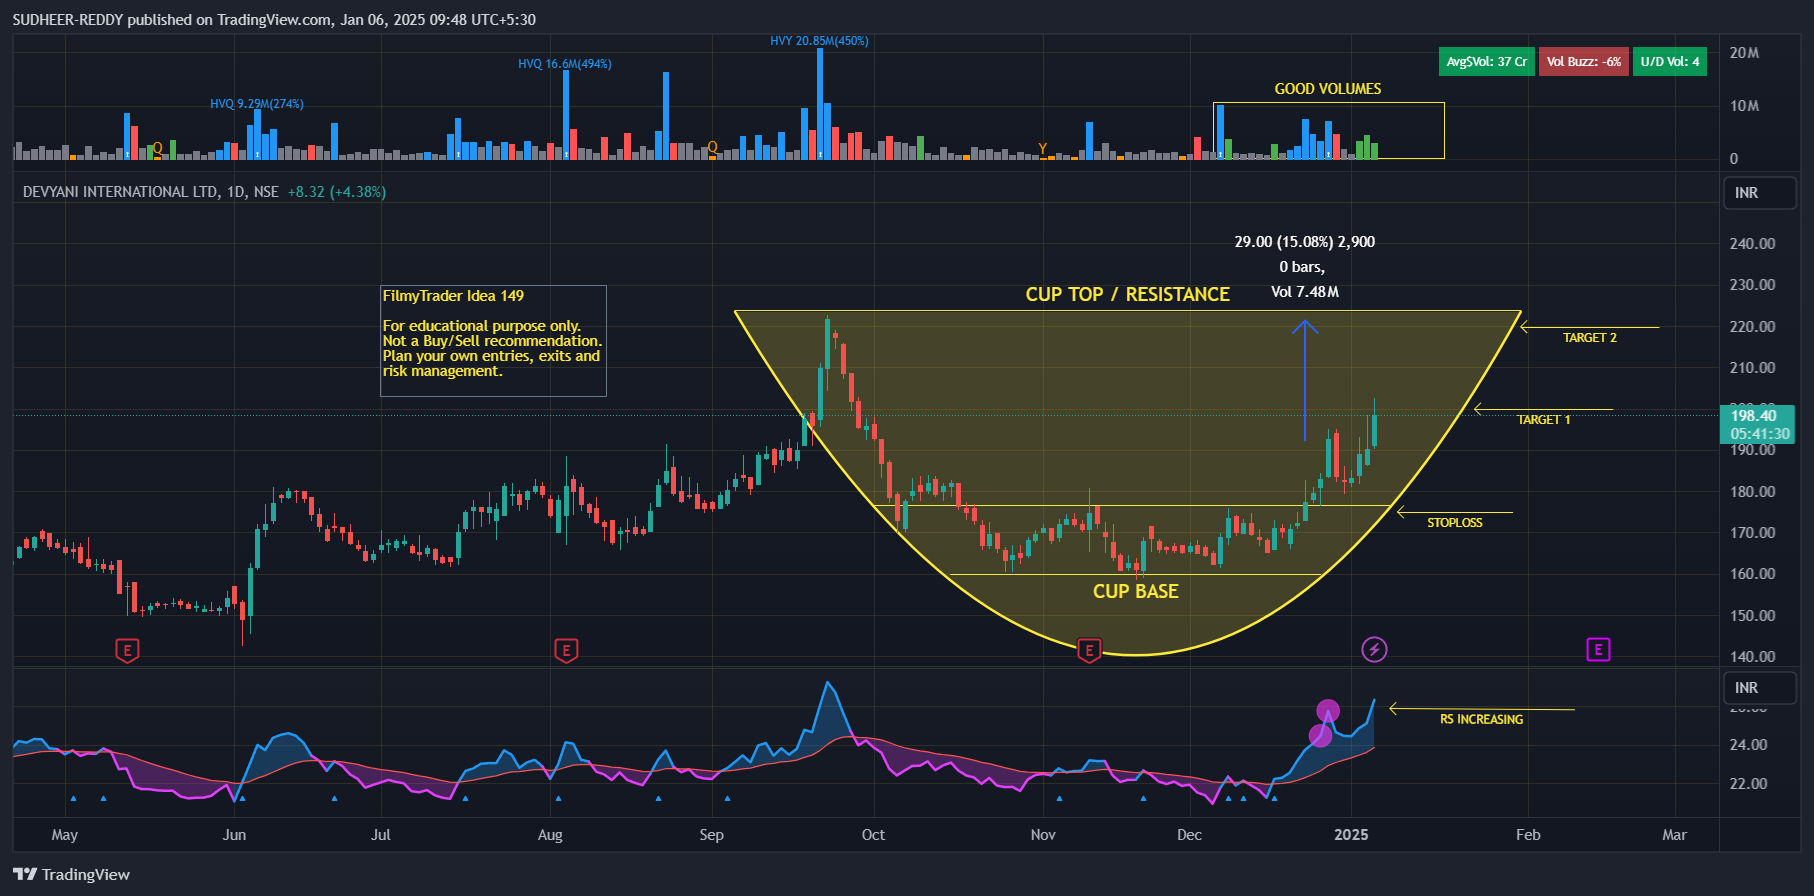Click the AvgSVol: 37 Cr badge
Viewport: 1814px width, 896px height.
coord(1487,62)
